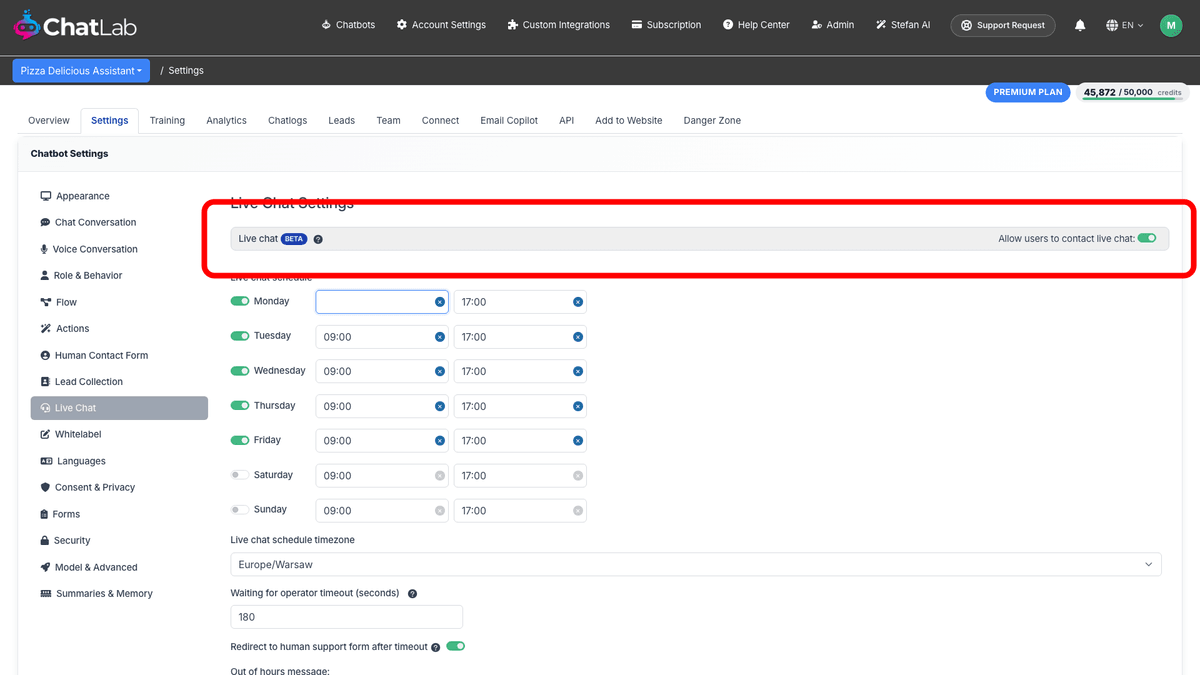The height and width of the screenshot is (675, 1200).
Task: Click Thursday start time 09:00 input
Action: pos(382,406)
